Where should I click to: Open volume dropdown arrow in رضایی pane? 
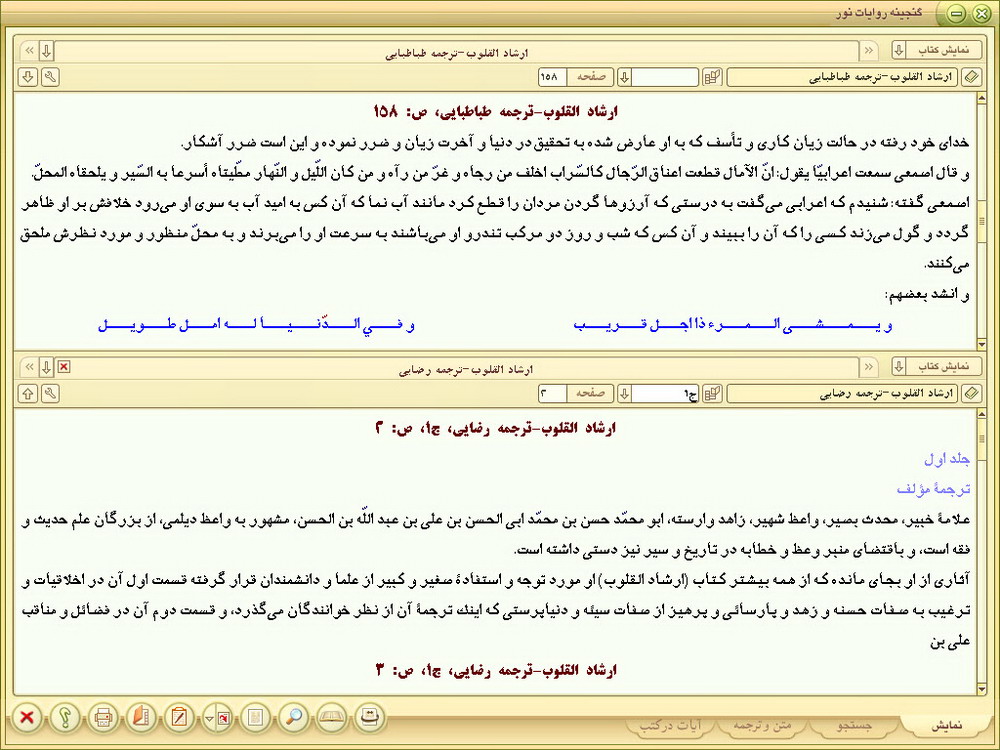coord(624,393)
